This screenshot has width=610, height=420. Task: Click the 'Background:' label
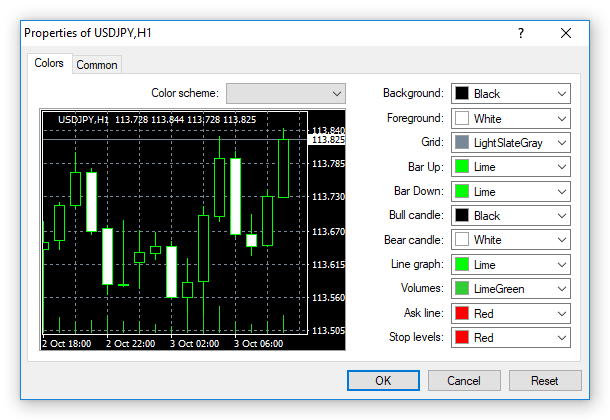click(x=413, y=93)
